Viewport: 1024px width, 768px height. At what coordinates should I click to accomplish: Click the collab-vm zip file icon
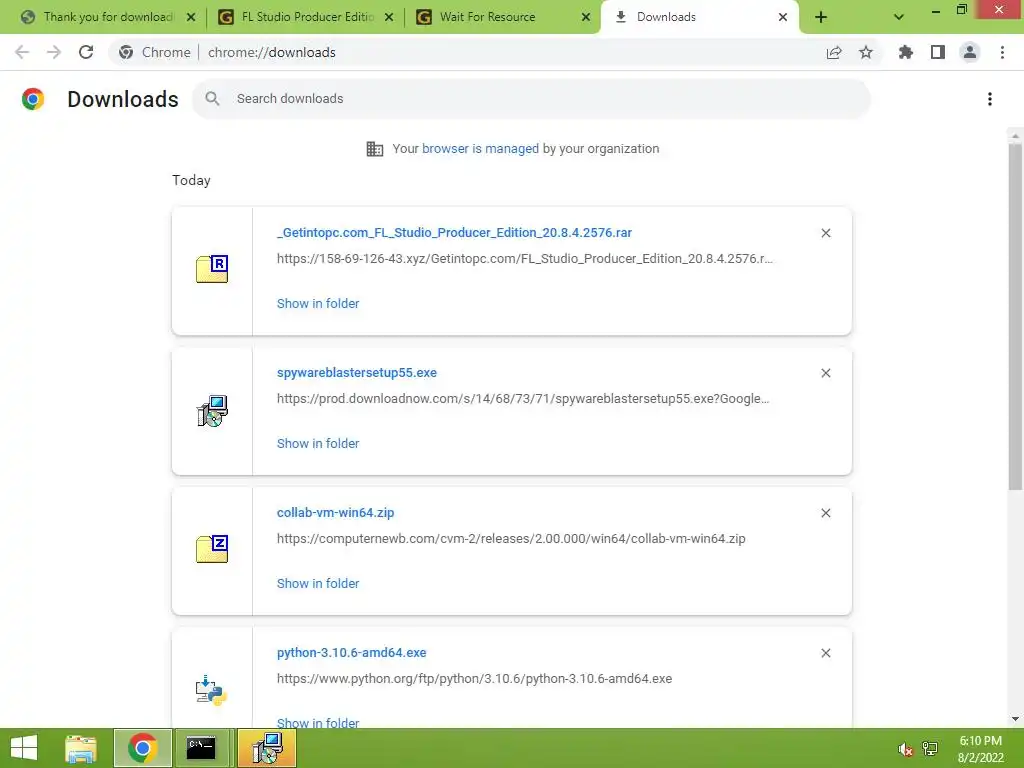tap(212, 549)
